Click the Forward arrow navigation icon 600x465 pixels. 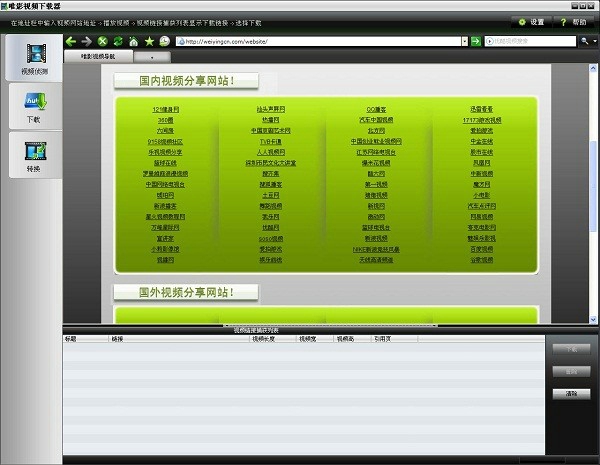[87, 42]
